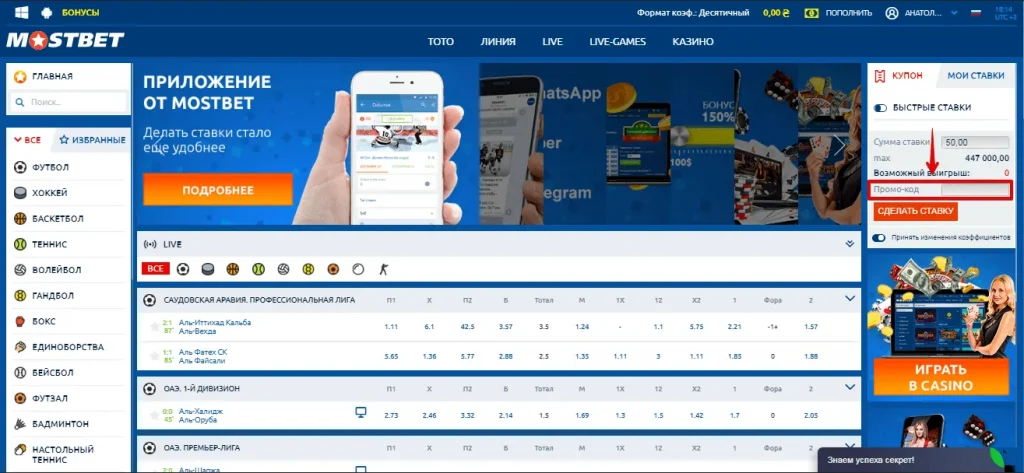The height and width of the screenshot is (473, 1024).
Task: Filter live events by tennis ball icon
Action: pyautogui.click(x=258, y=269)
